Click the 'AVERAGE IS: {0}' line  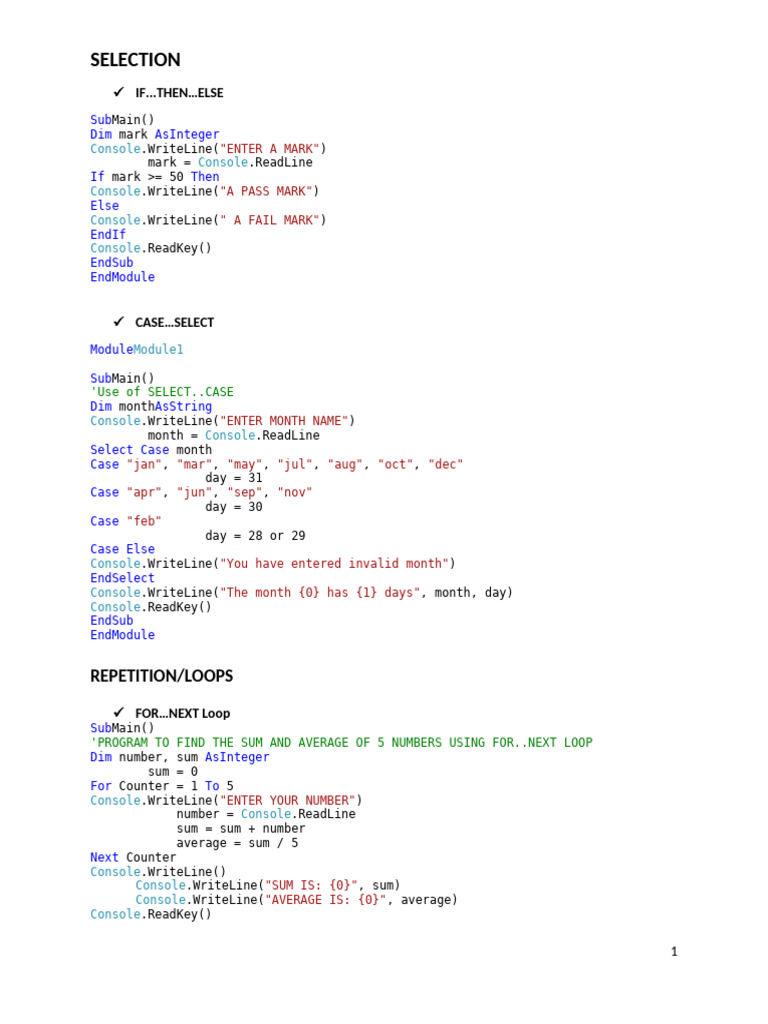[x=296, y=900]
